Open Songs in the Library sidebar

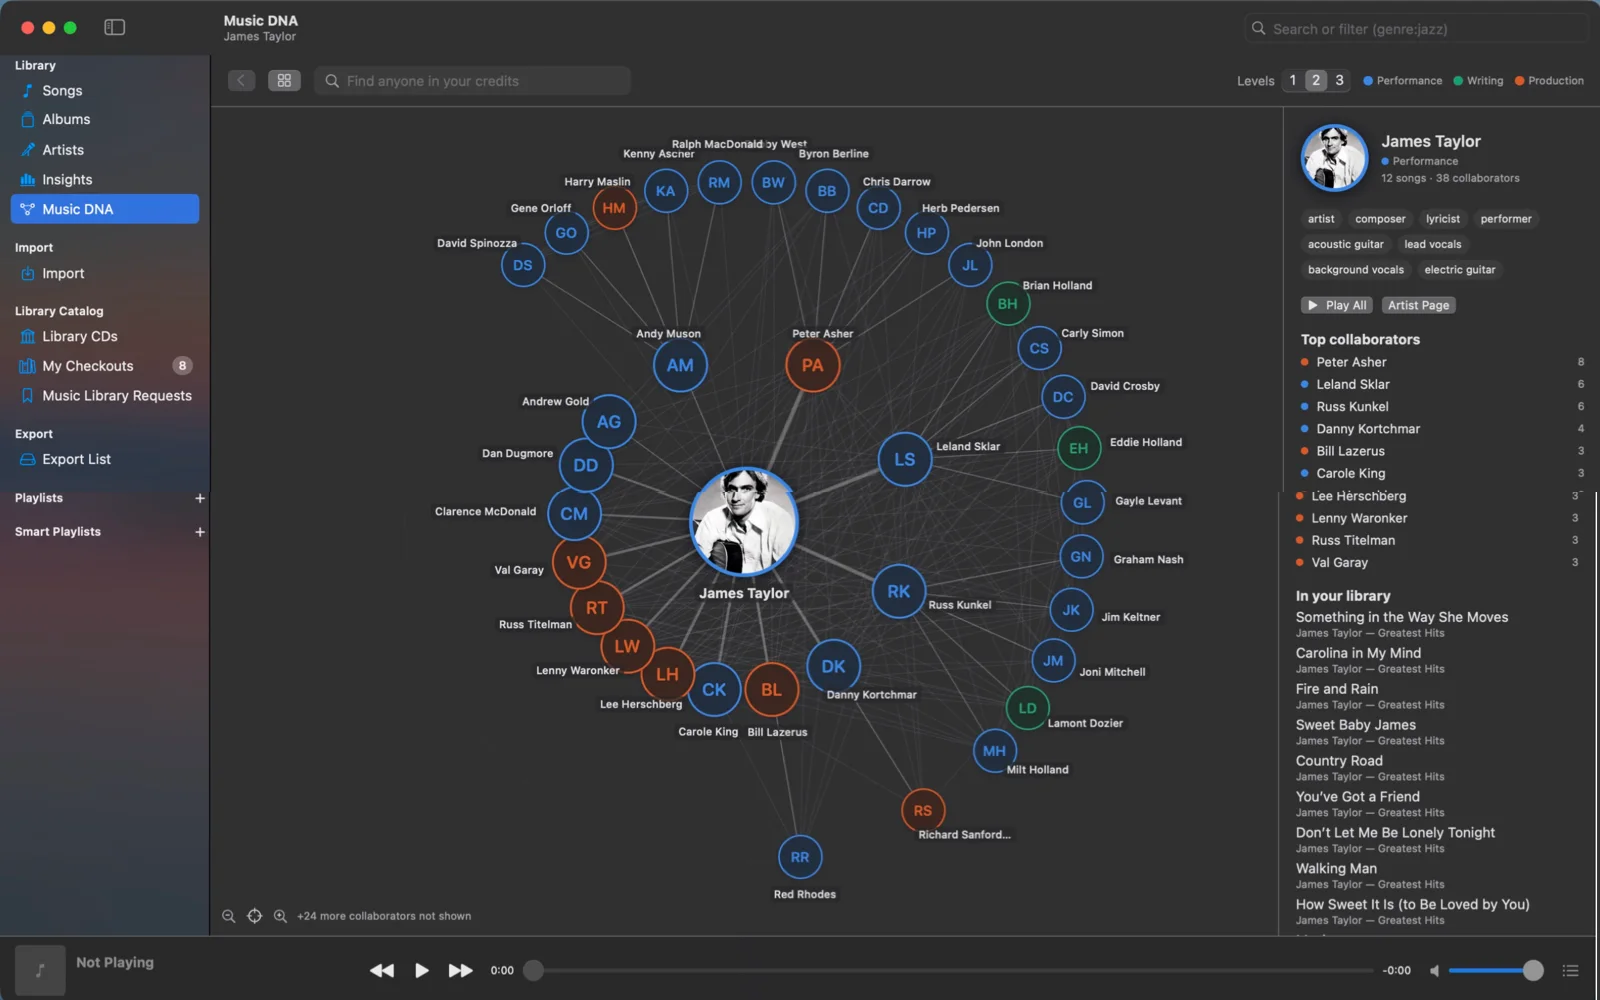105,91
